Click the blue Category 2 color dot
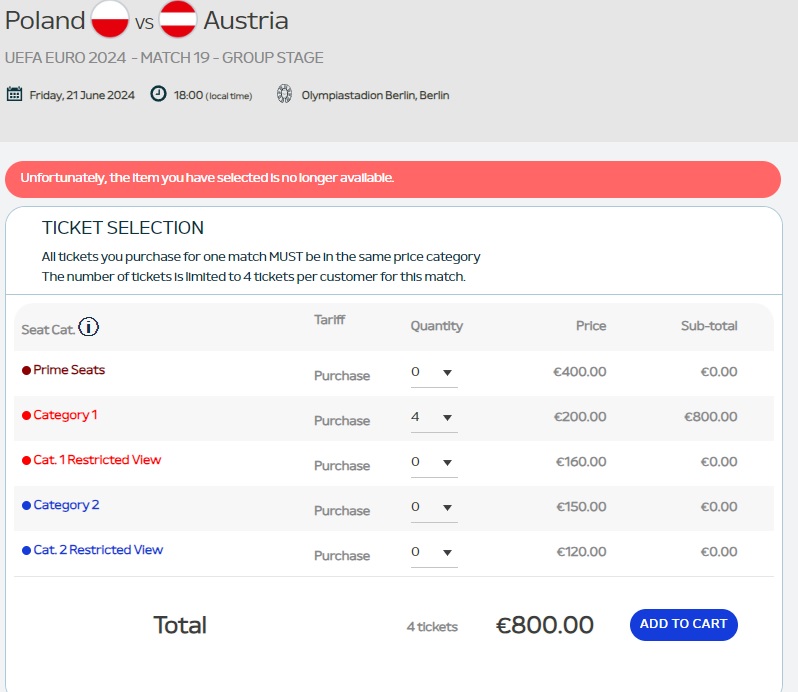 click(x=26, y=506)
